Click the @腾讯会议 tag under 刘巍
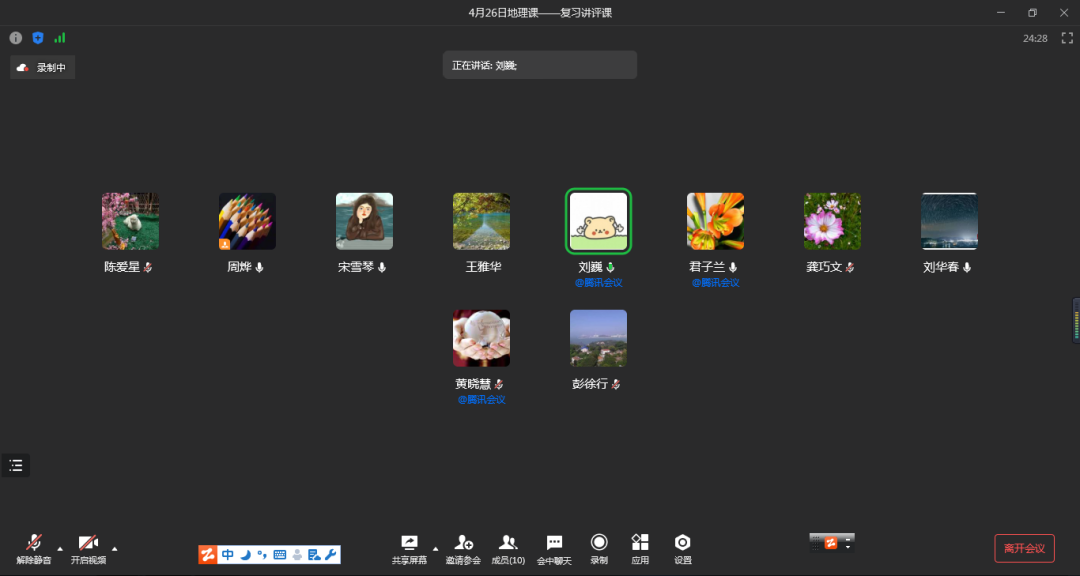1080x576 pixels. coord(599,282)
